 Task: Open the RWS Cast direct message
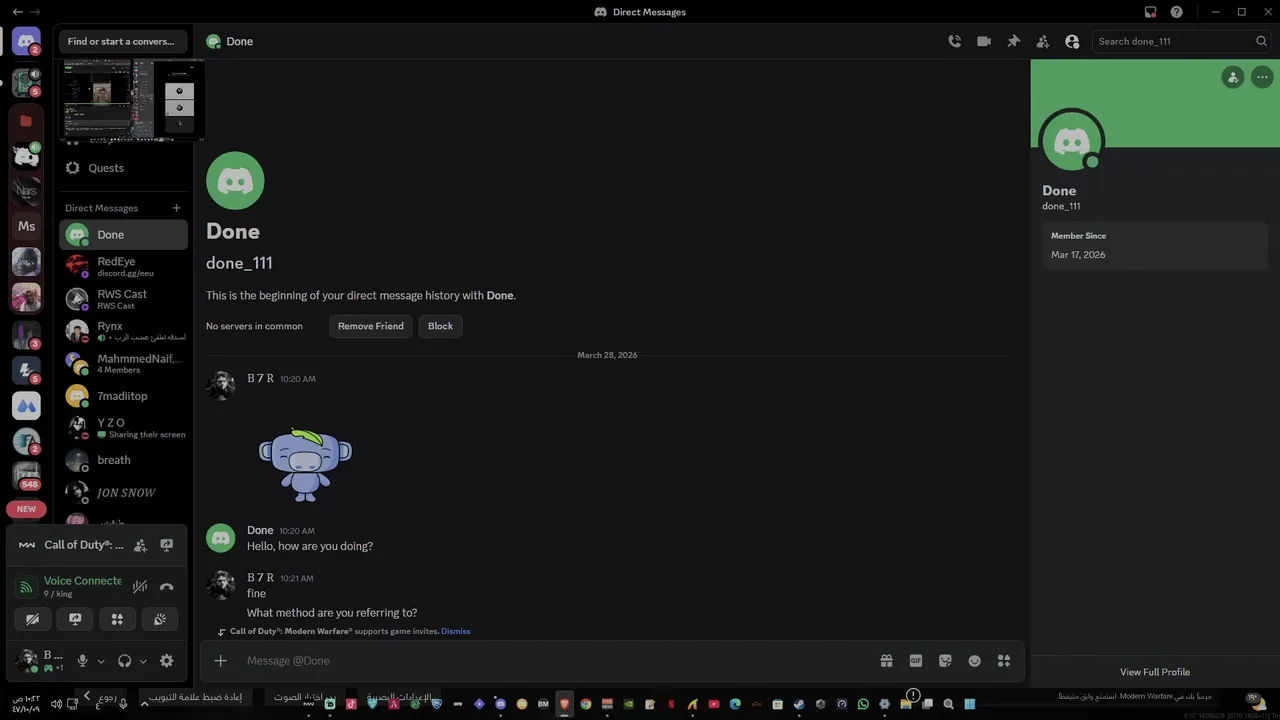point(123,299)
